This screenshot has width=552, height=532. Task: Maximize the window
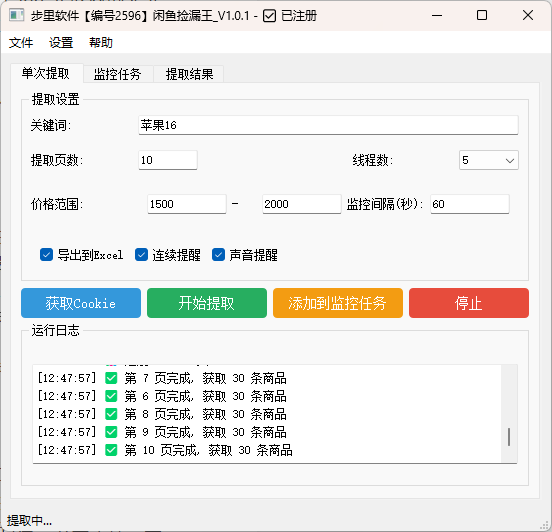(x=482, y=15)
